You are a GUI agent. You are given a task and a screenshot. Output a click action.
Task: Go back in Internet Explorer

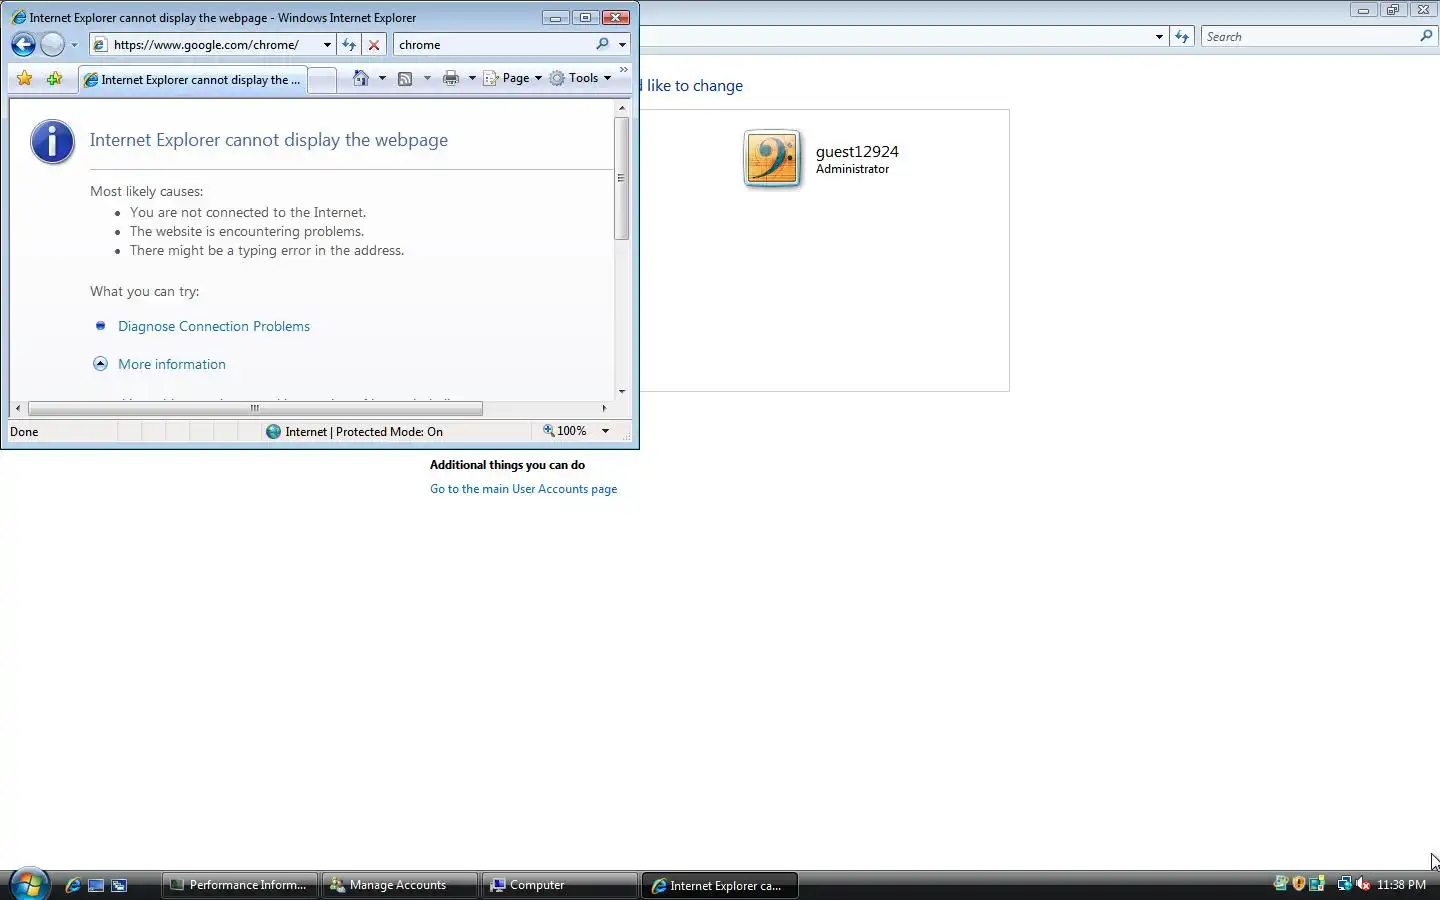pos(23,45)
